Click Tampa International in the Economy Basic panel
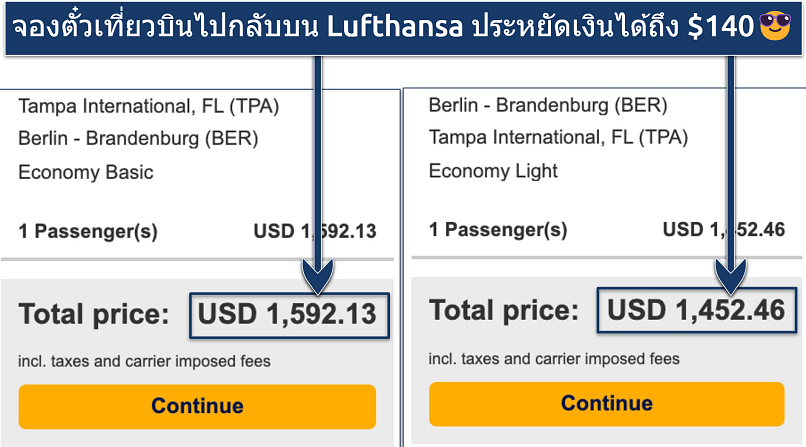 148,106
